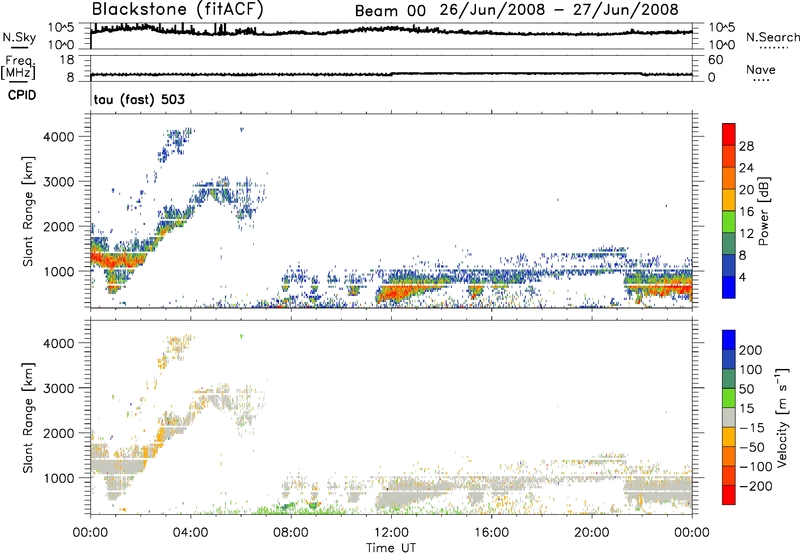
Task: Click the "20" value on Power color bar
Action: [x=746, y=190]
